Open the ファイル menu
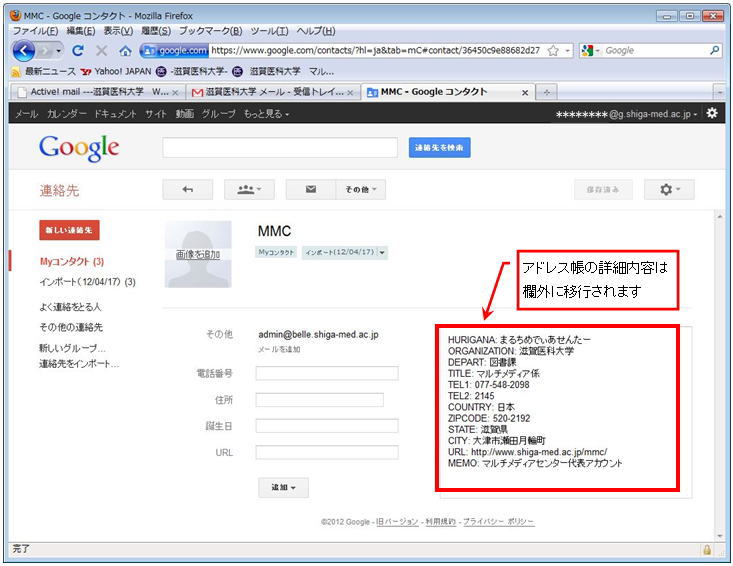733x566 pixels. pyautogui.click(x=35, y=31)
